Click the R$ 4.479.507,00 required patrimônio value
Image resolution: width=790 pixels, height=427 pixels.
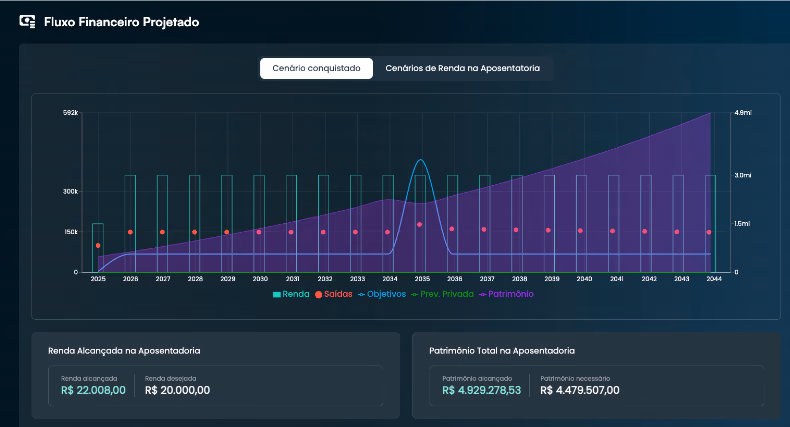click(x=580, y=390)
